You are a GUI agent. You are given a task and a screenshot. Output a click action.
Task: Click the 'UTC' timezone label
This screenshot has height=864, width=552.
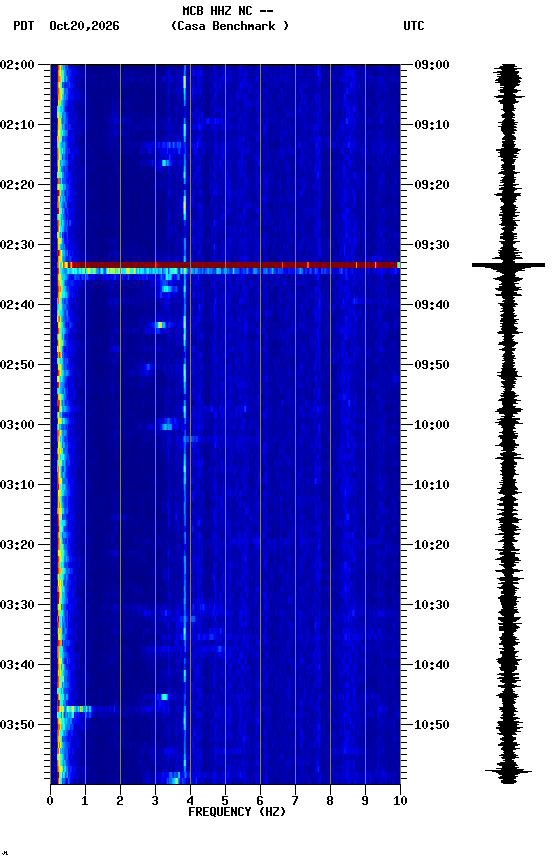[x=414, y=26]
